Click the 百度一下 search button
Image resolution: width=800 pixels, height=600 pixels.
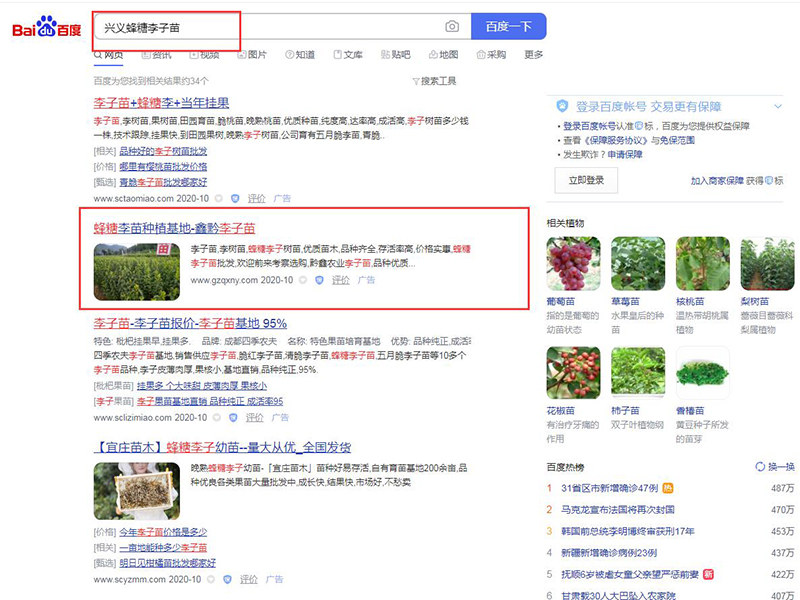pyautogui.click(x=508, y=27)
